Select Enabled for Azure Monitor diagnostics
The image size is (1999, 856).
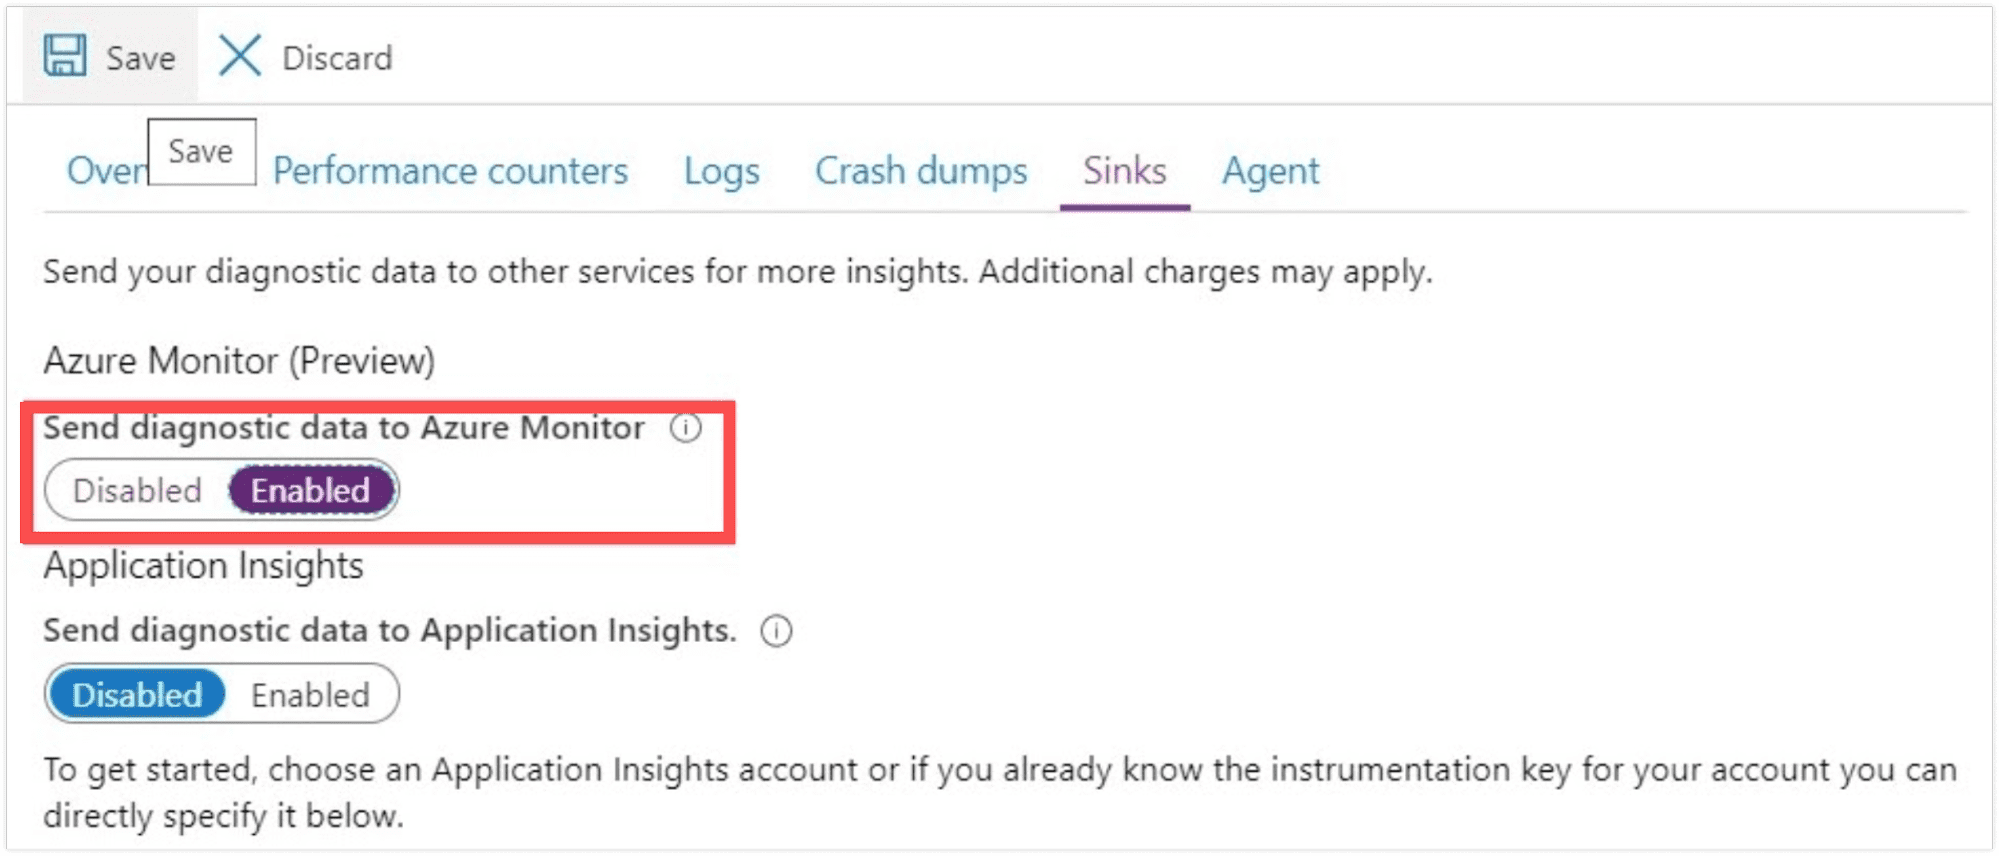311,491
